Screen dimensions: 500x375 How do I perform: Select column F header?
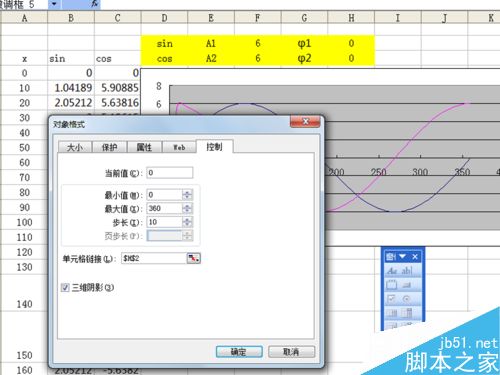pos(258,17)
